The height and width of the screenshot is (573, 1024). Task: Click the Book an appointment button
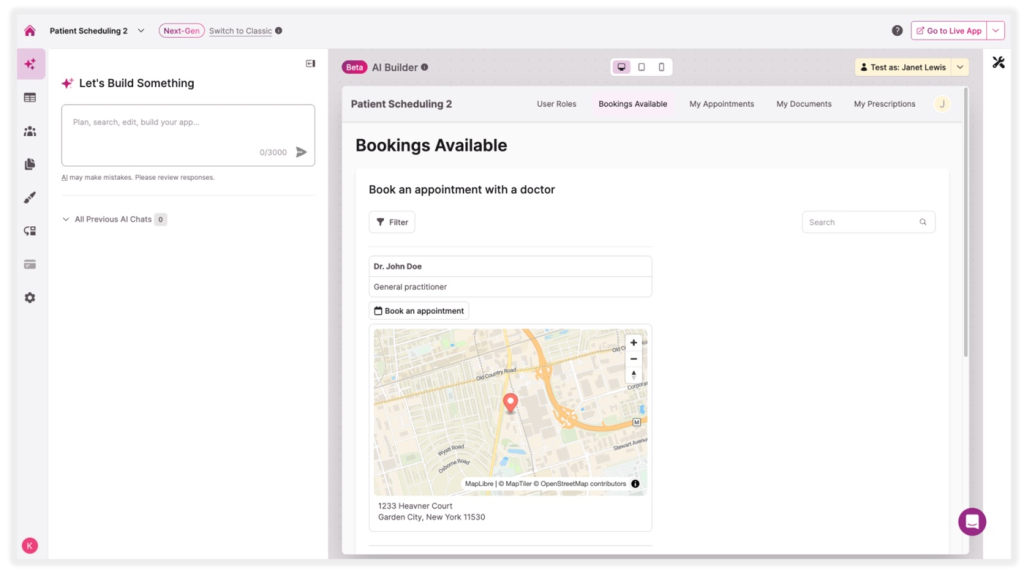tap(419, 311)
